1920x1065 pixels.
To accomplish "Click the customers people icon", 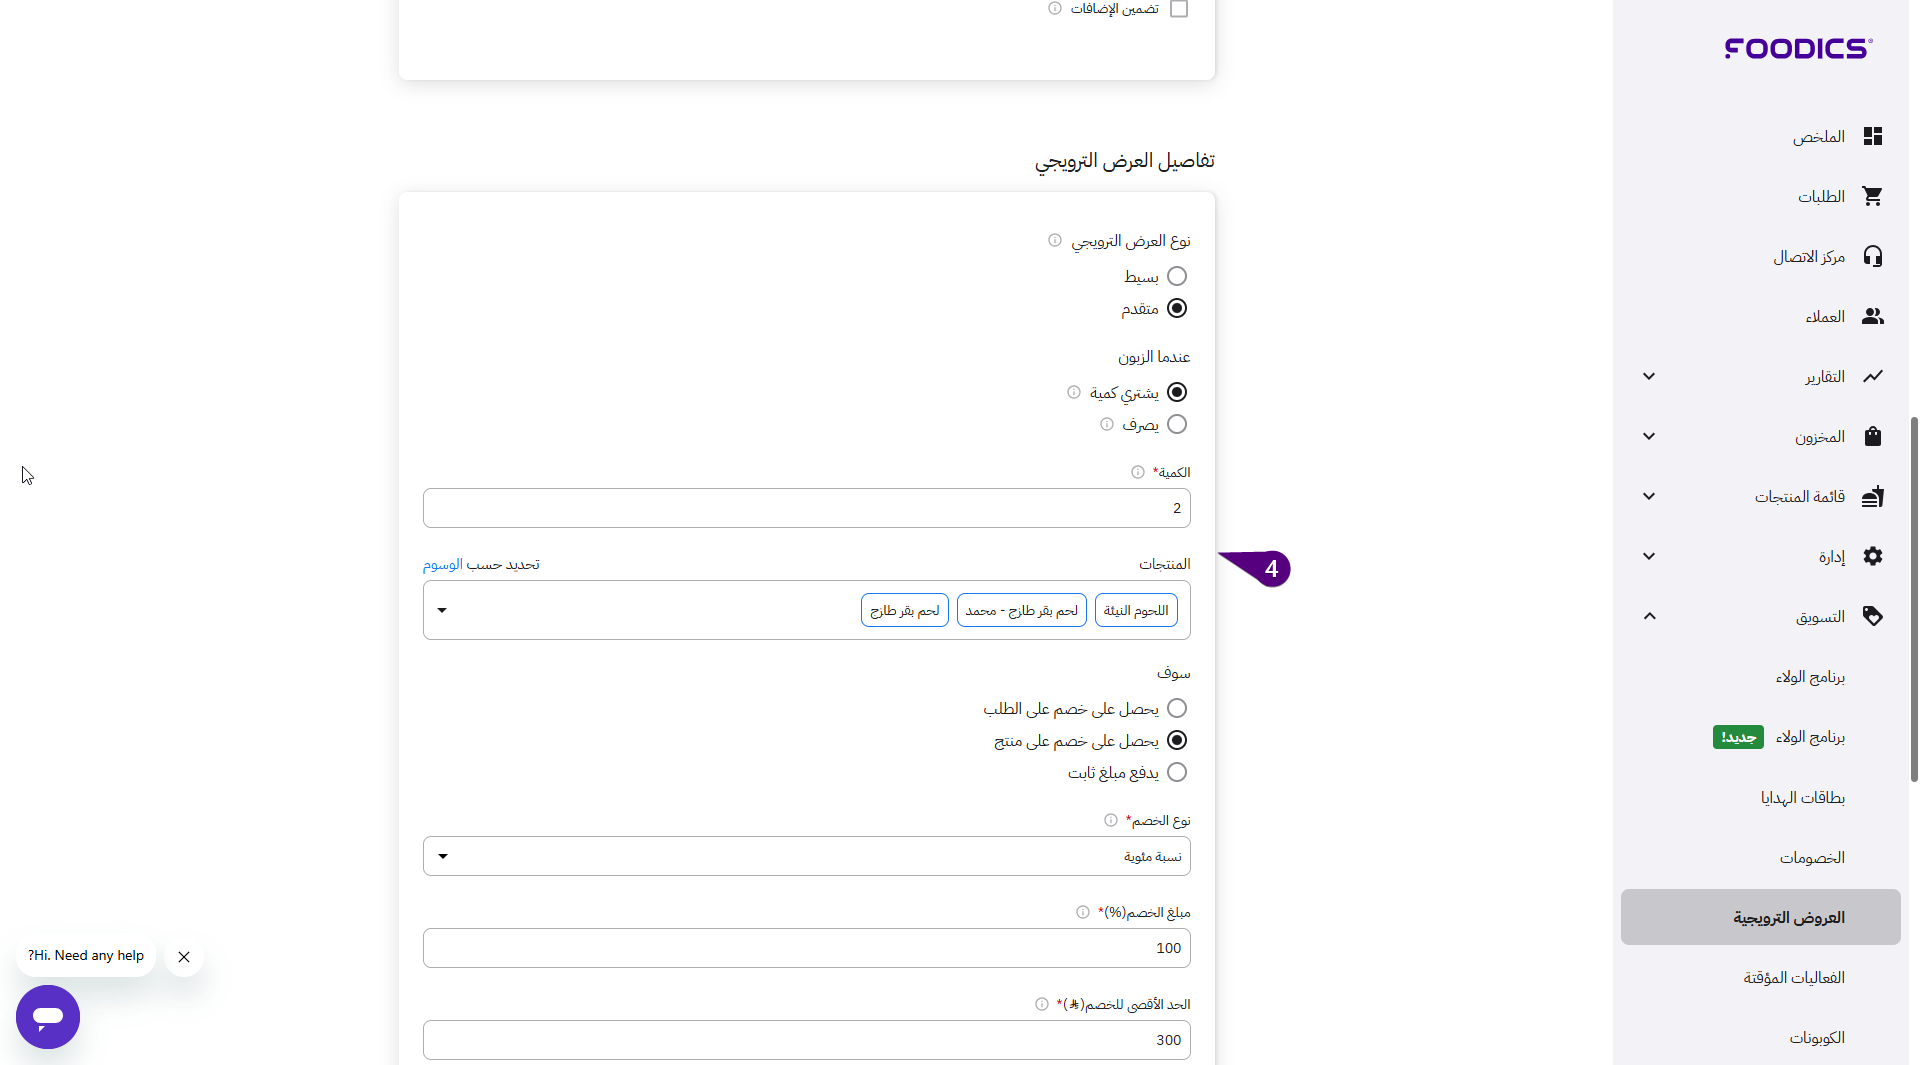I will pos(1872,316).
